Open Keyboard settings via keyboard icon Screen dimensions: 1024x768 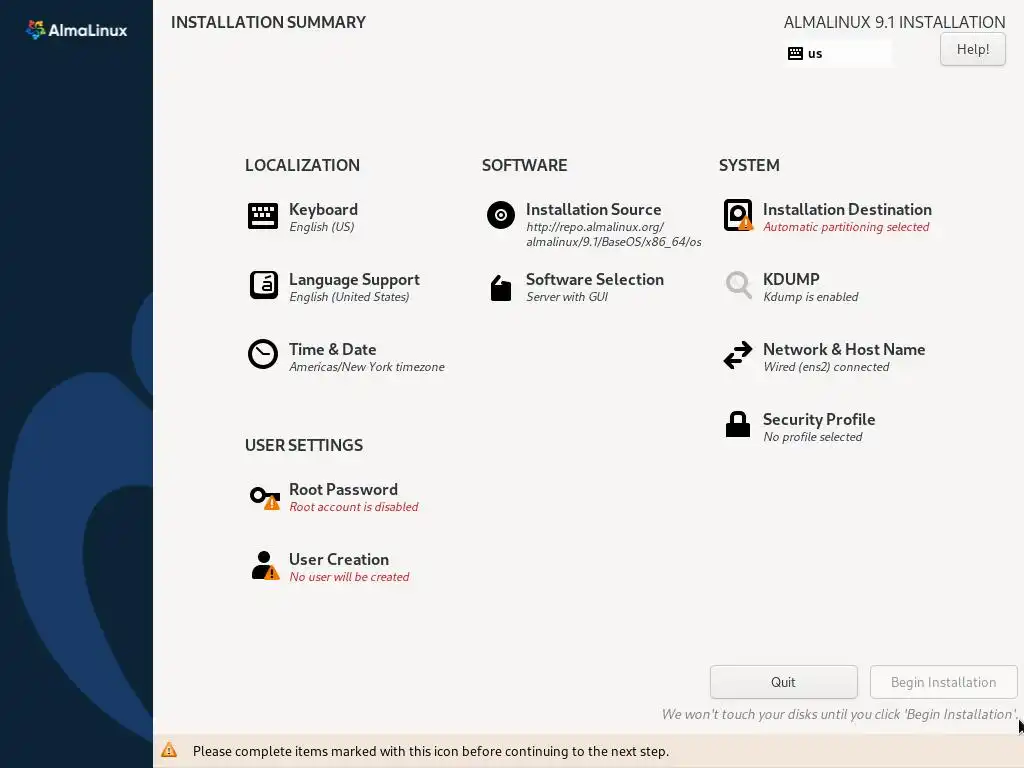point(263,216)
